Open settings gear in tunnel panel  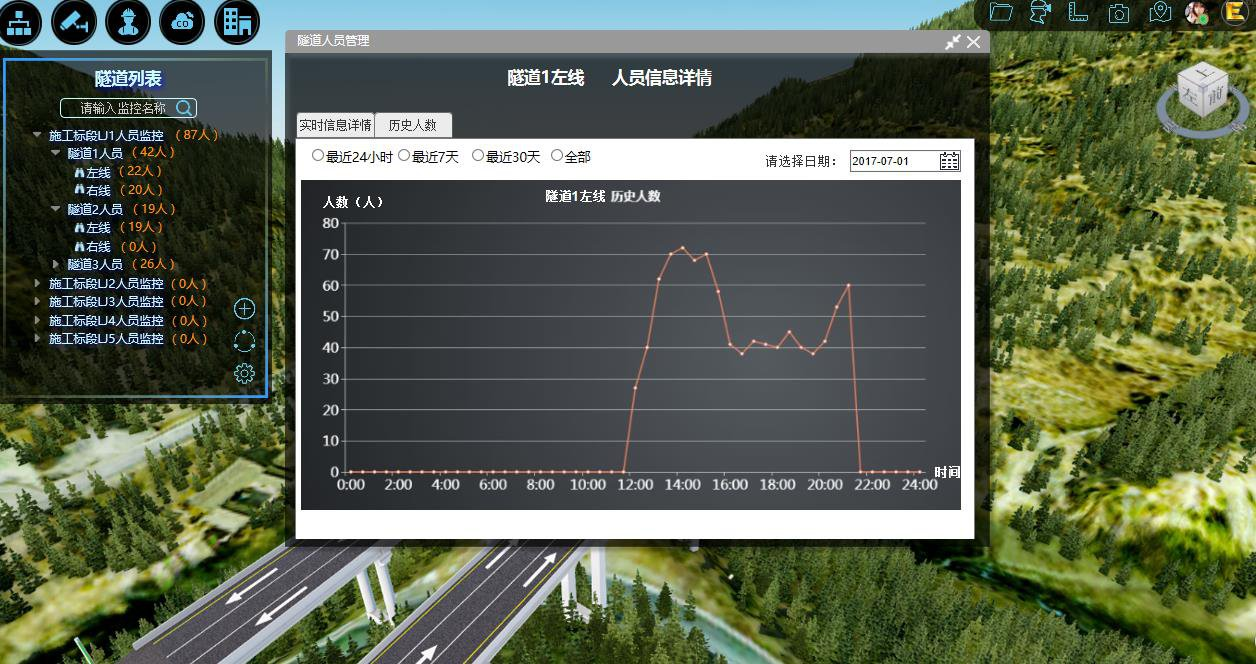point(244,374)
